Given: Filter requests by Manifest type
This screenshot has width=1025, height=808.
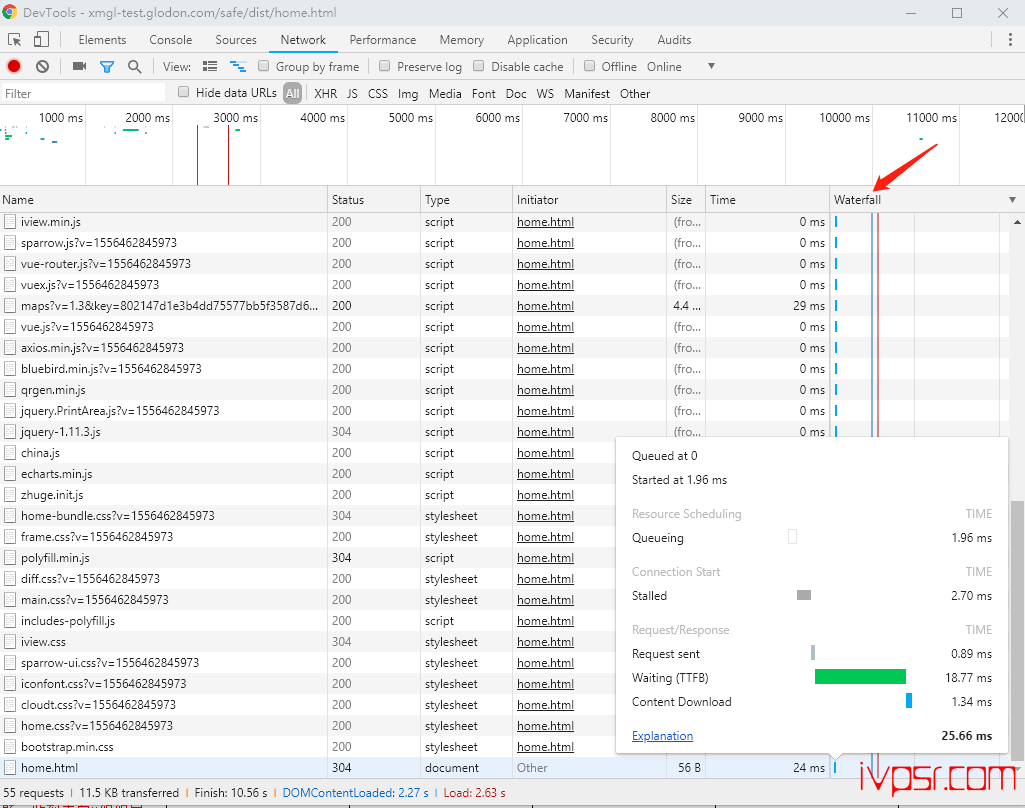Looking at the screenshot, I should [587, 93].
